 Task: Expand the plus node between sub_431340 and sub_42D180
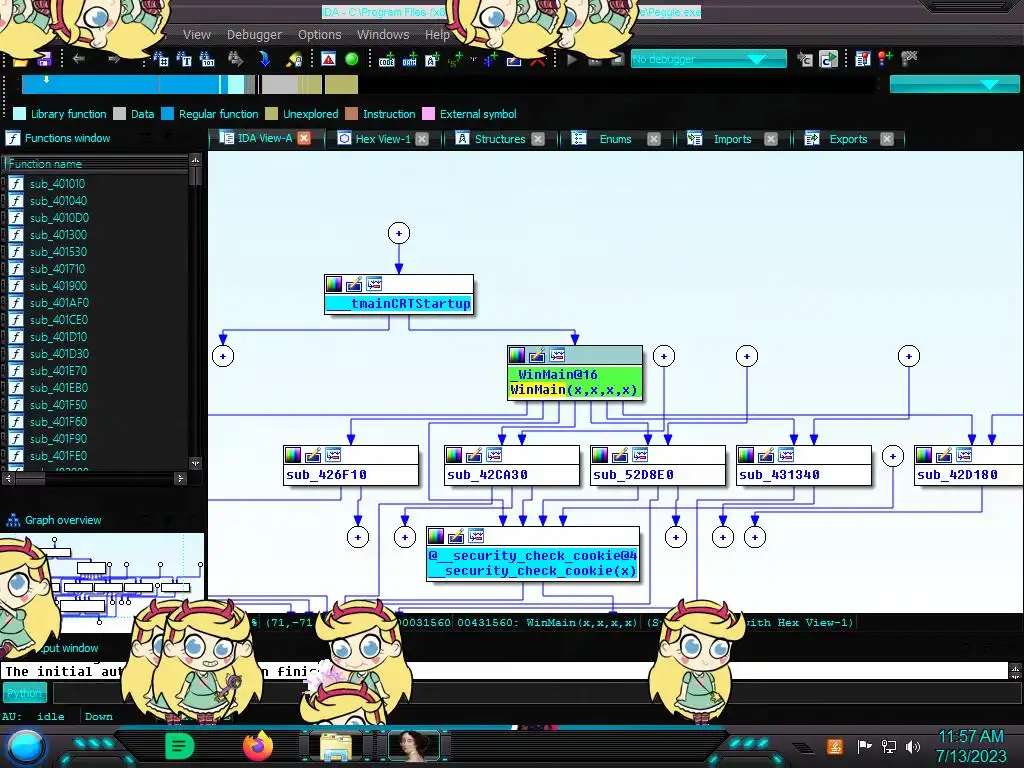click(893, 456)
